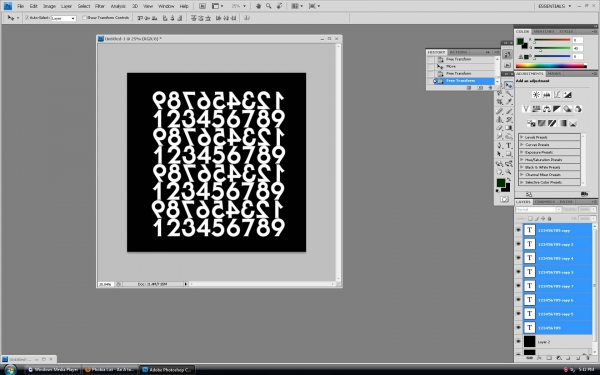Select the Move tool in the toolbox

click(x=508, y=85)
